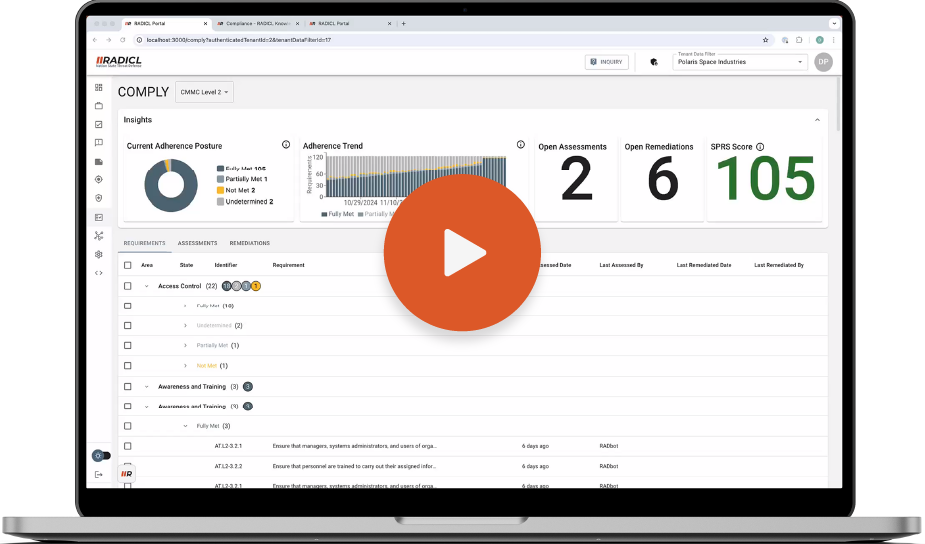The image size is (925, 544).
Task: Show info for Current Adherence Posture
Action: (x=286, y=145)
